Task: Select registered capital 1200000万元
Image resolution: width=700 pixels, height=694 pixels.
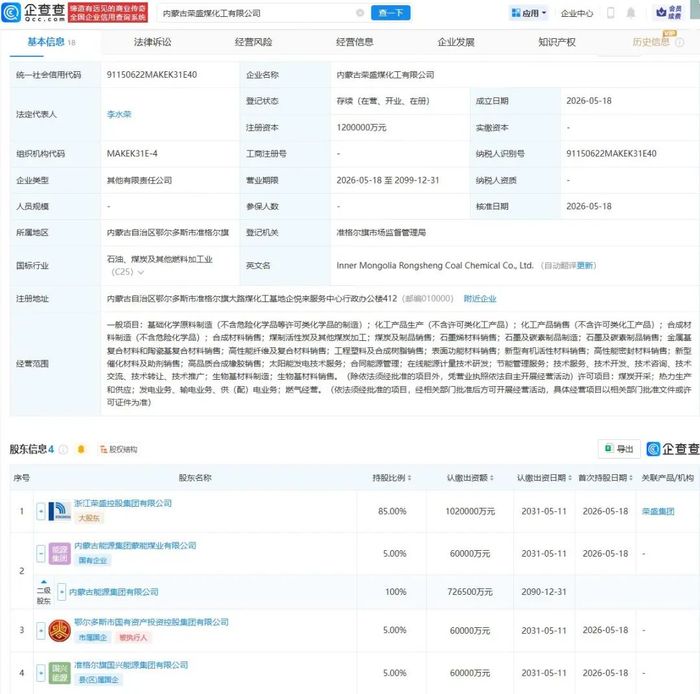Action: pyautogui.click(x=362, y=128)
